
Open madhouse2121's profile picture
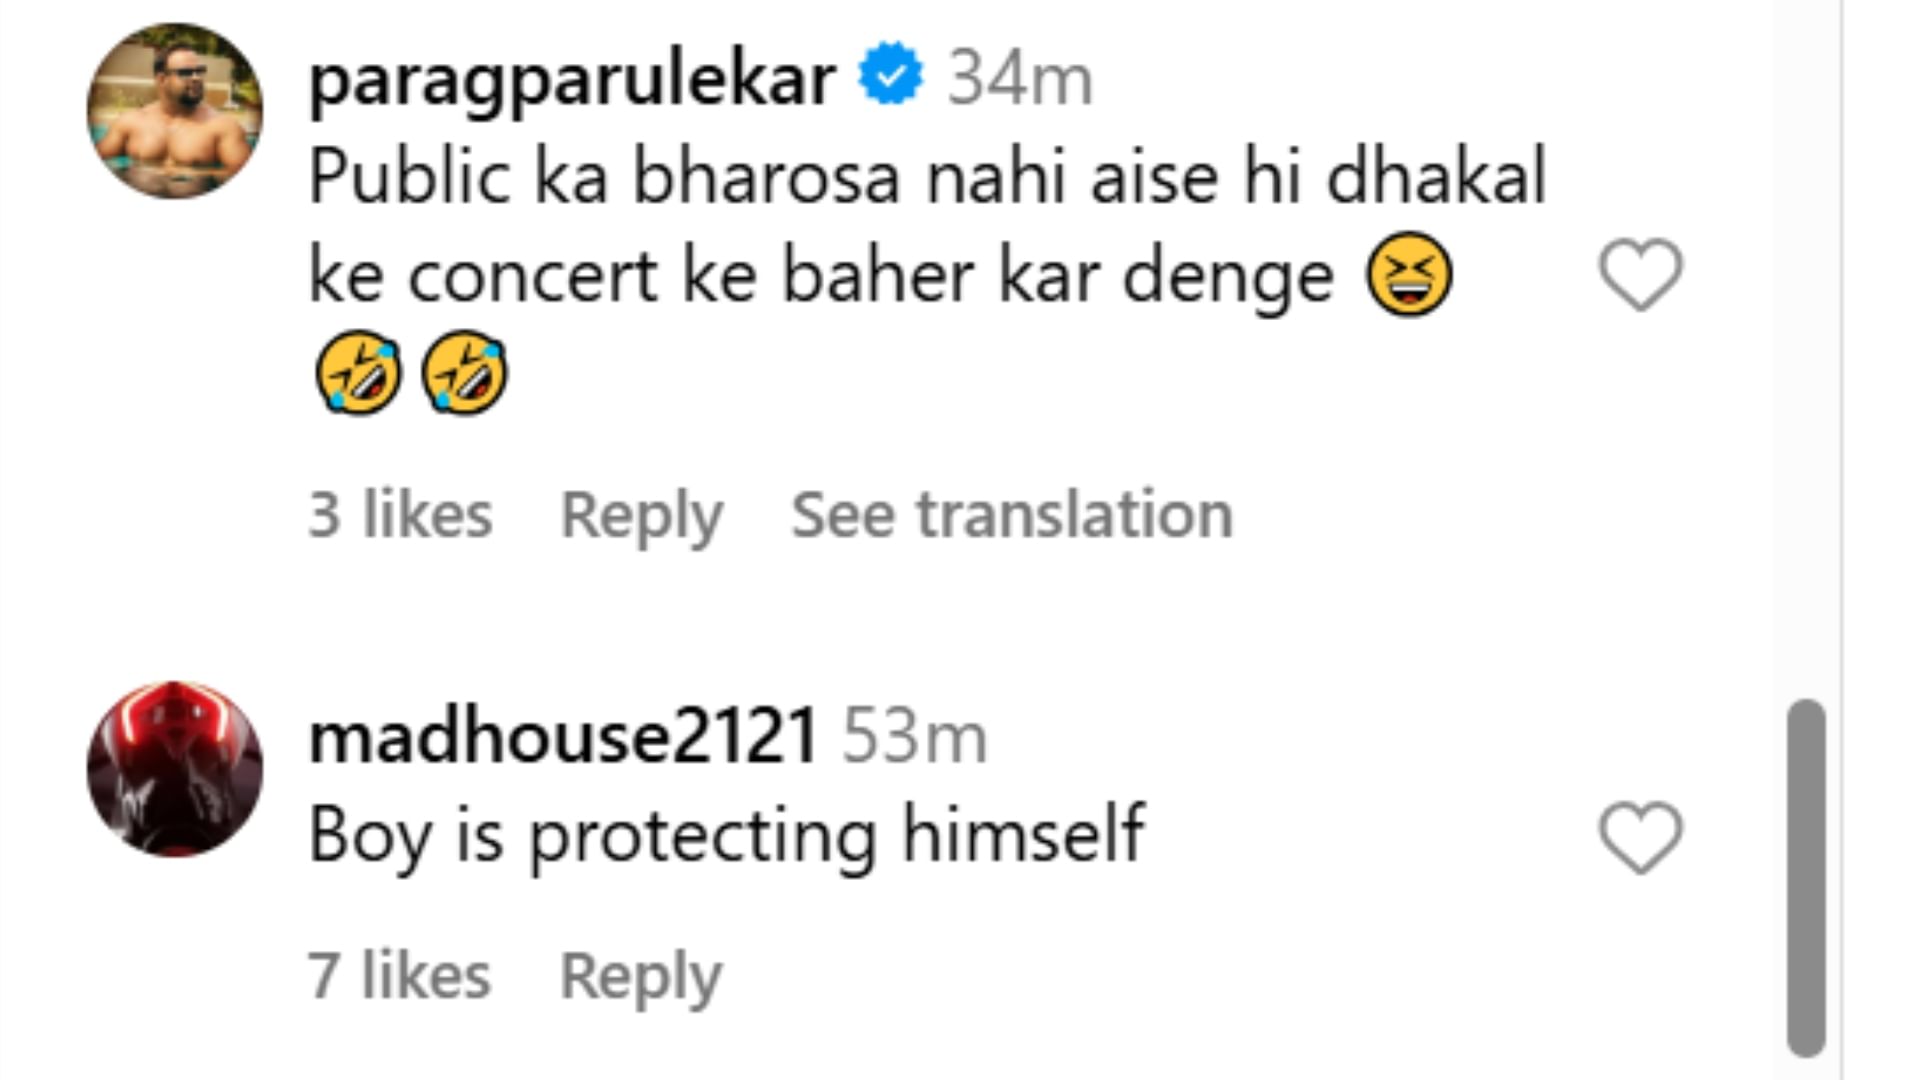tap(175, 769)
